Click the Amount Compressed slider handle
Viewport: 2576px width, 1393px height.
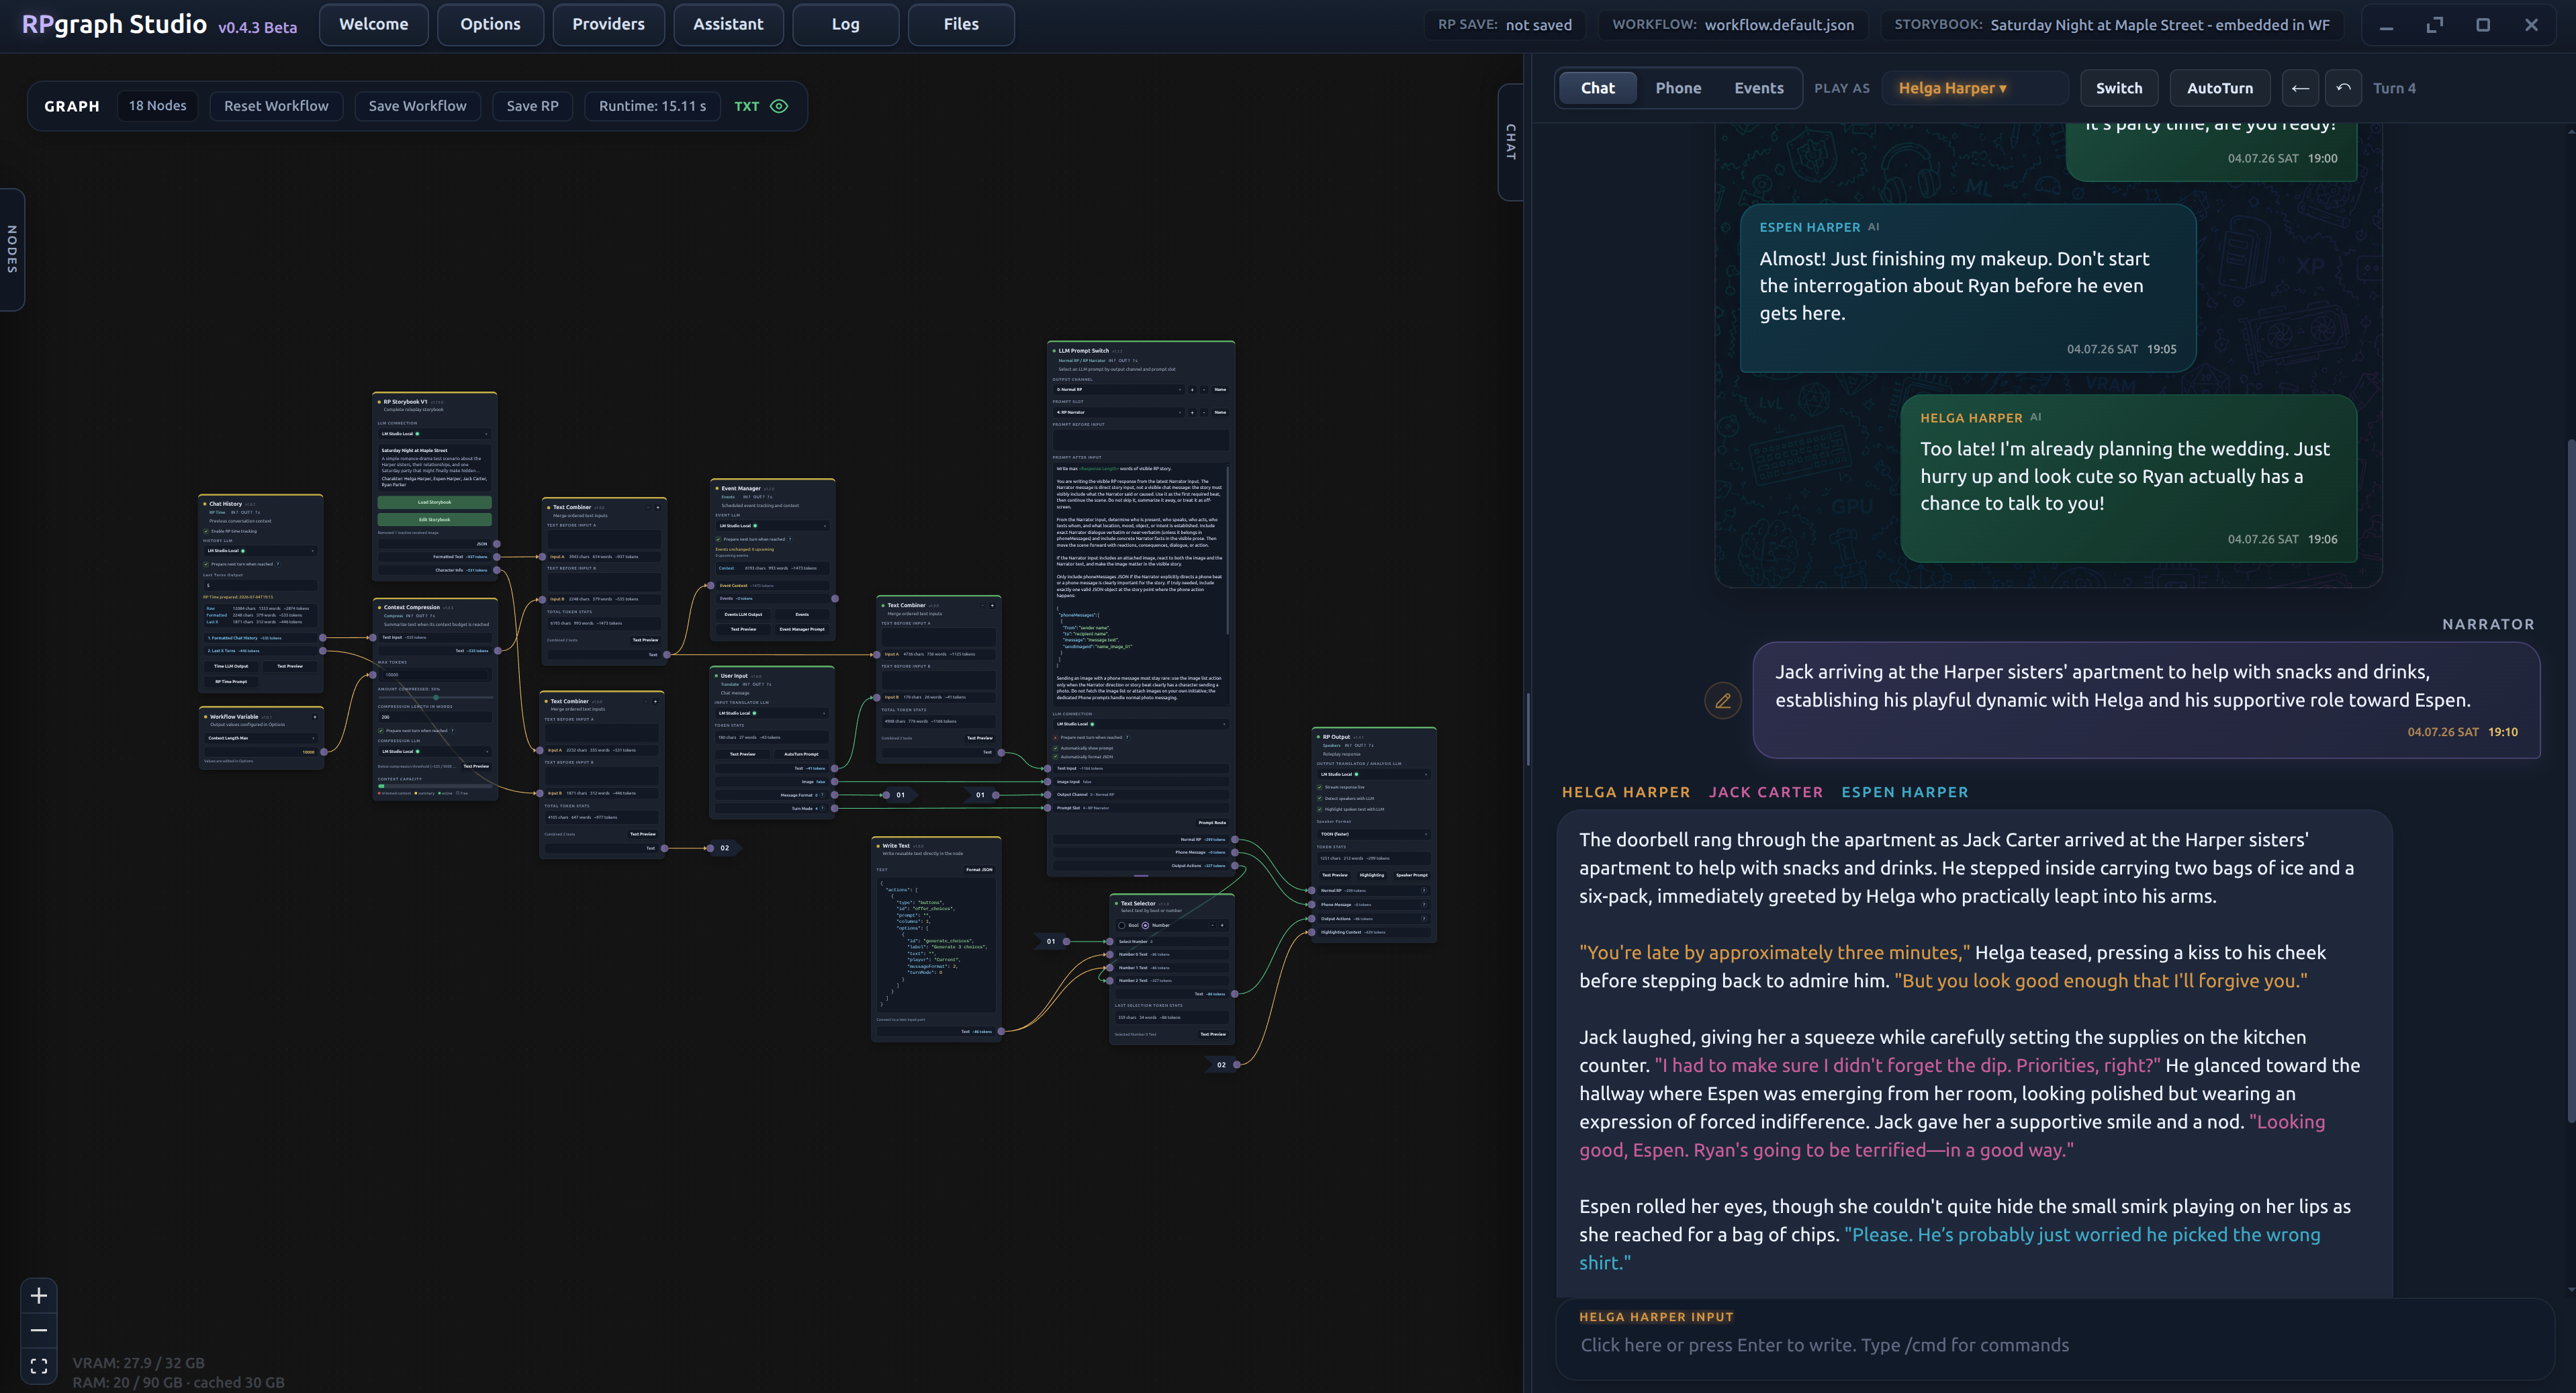pos(435,697)
